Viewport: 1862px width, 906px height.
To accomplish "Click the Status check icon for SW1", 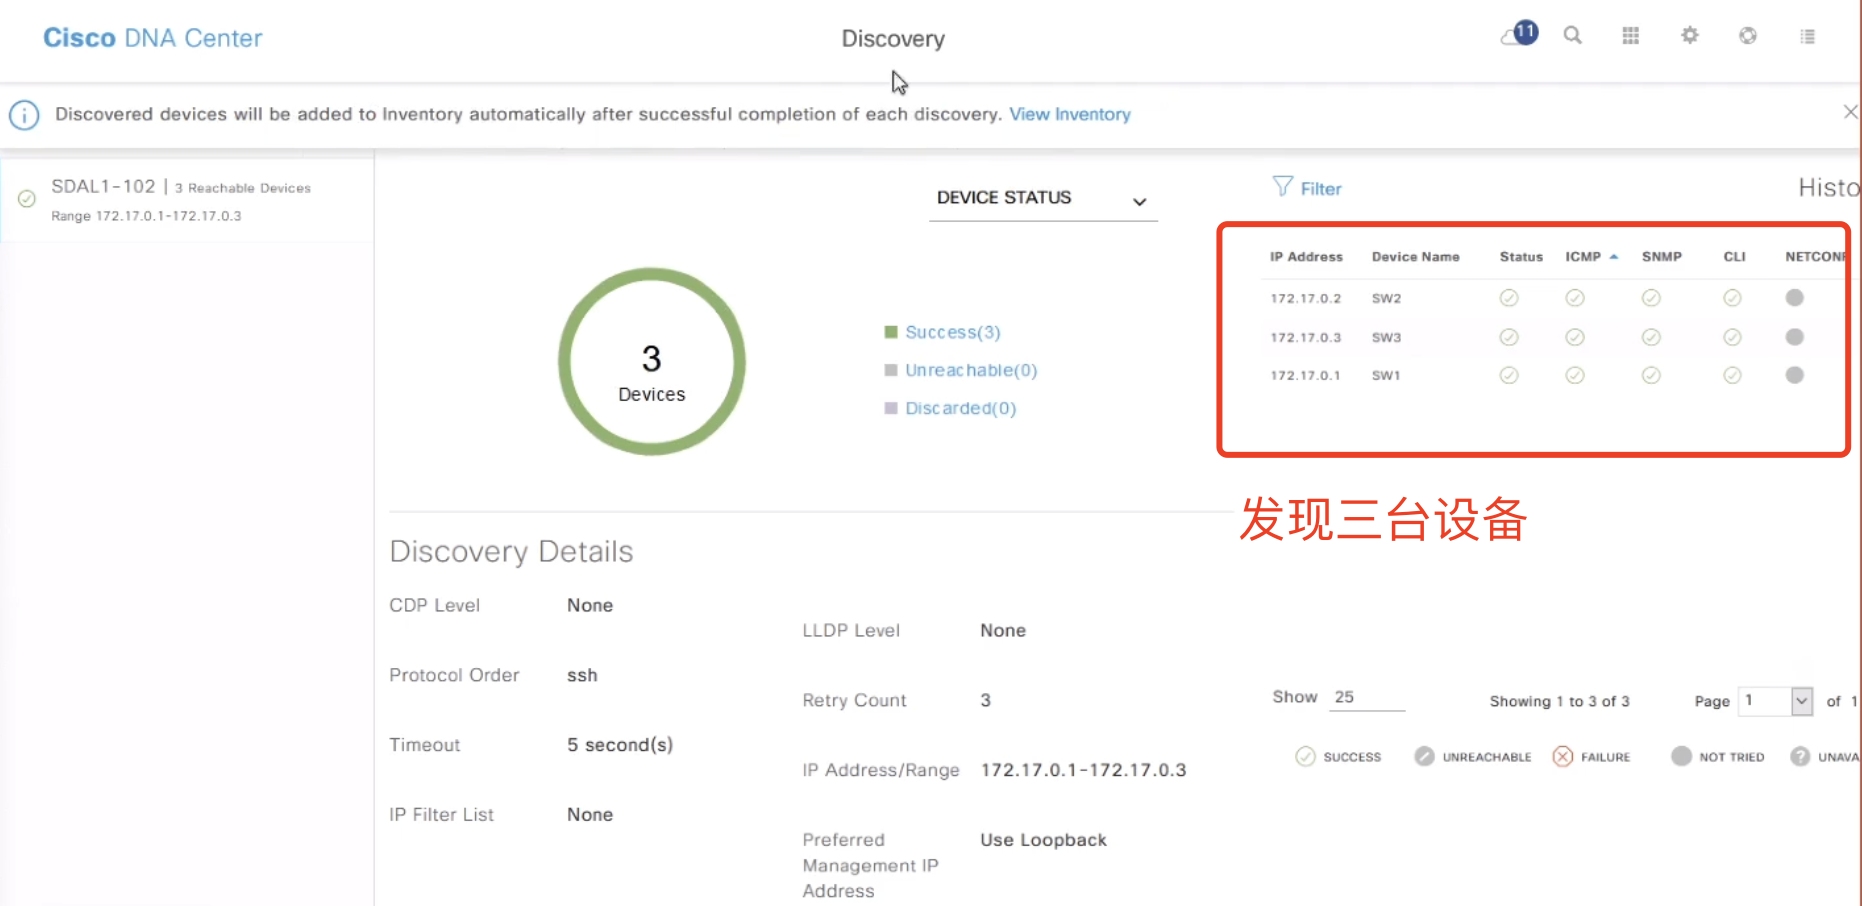I will [1509, 375].
